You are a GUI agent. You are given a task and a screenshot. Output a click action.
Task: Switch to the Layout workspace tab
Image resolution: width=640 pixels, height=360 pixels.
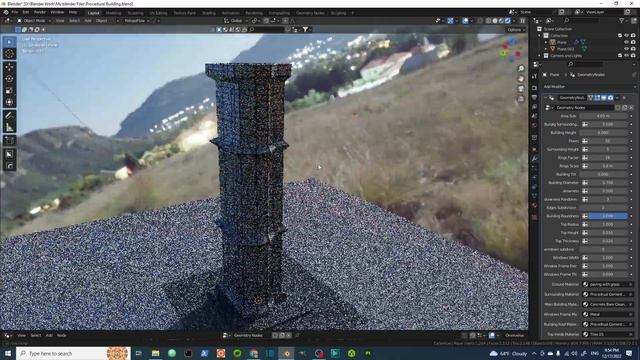click(93, 13)
